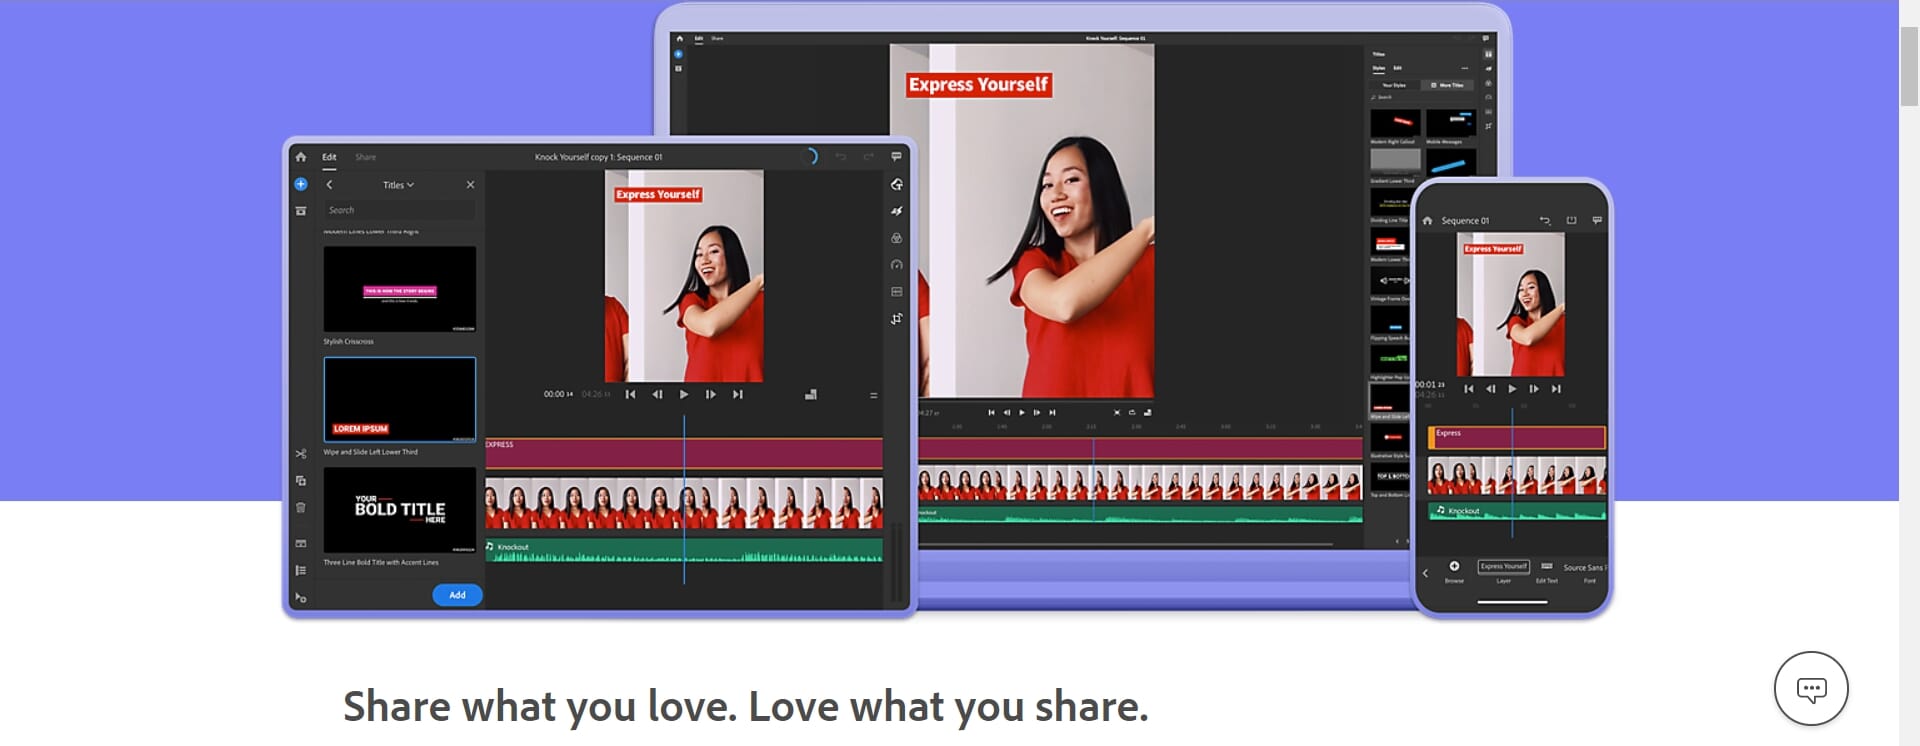This screenshot has height=746, width=1920.
Task: Switch to the Share tab on the tablet
Action: point(366,157)
